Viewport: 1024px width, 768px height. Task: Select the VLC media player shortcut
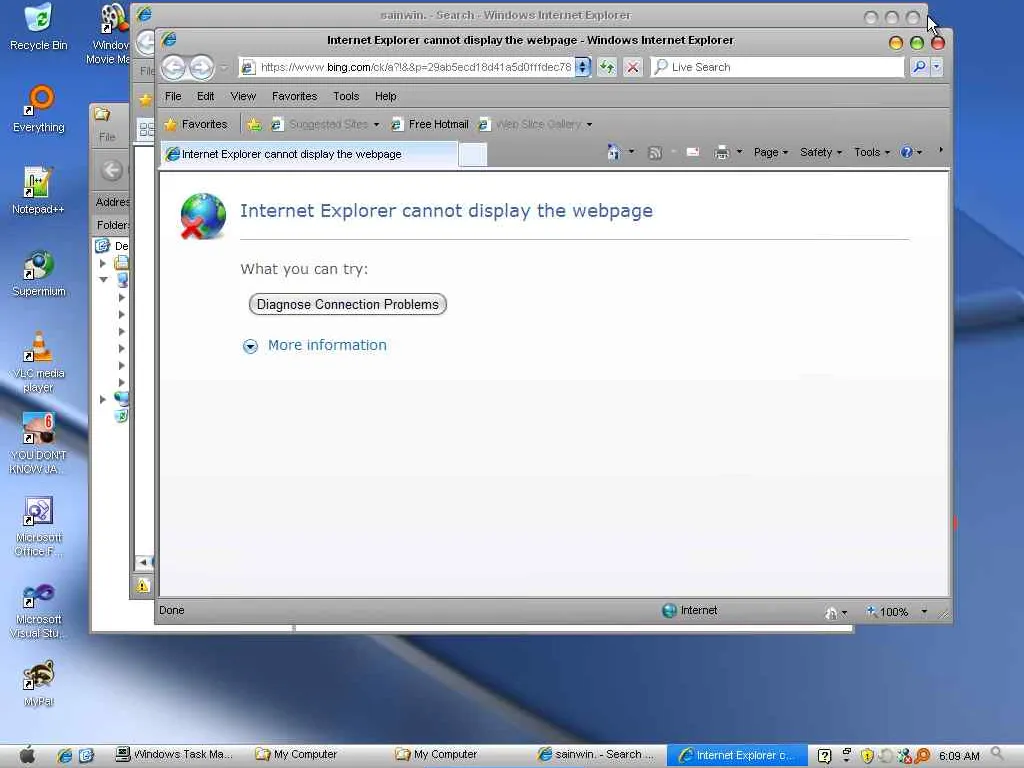[39, 362]
